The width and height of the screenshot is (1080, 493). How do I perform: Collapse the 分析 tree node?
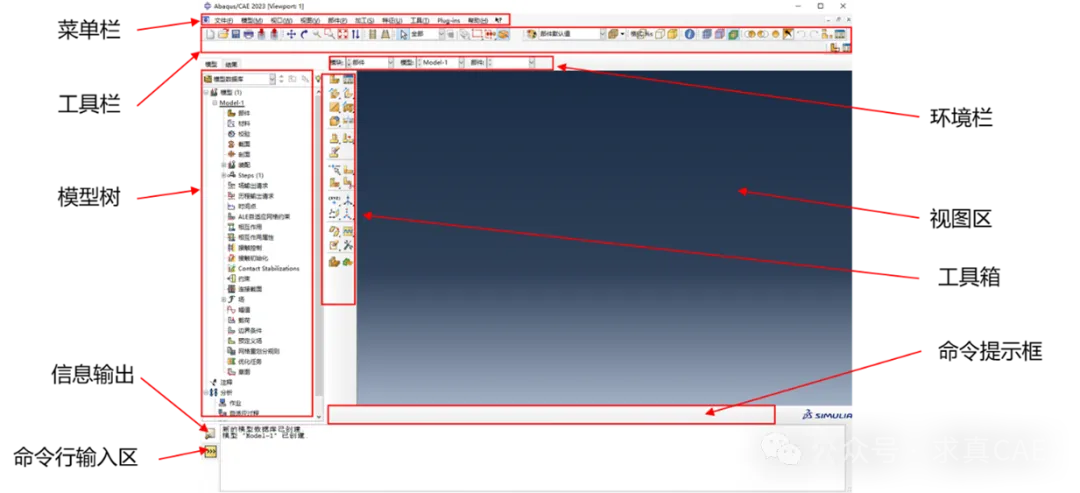point(205,392)
